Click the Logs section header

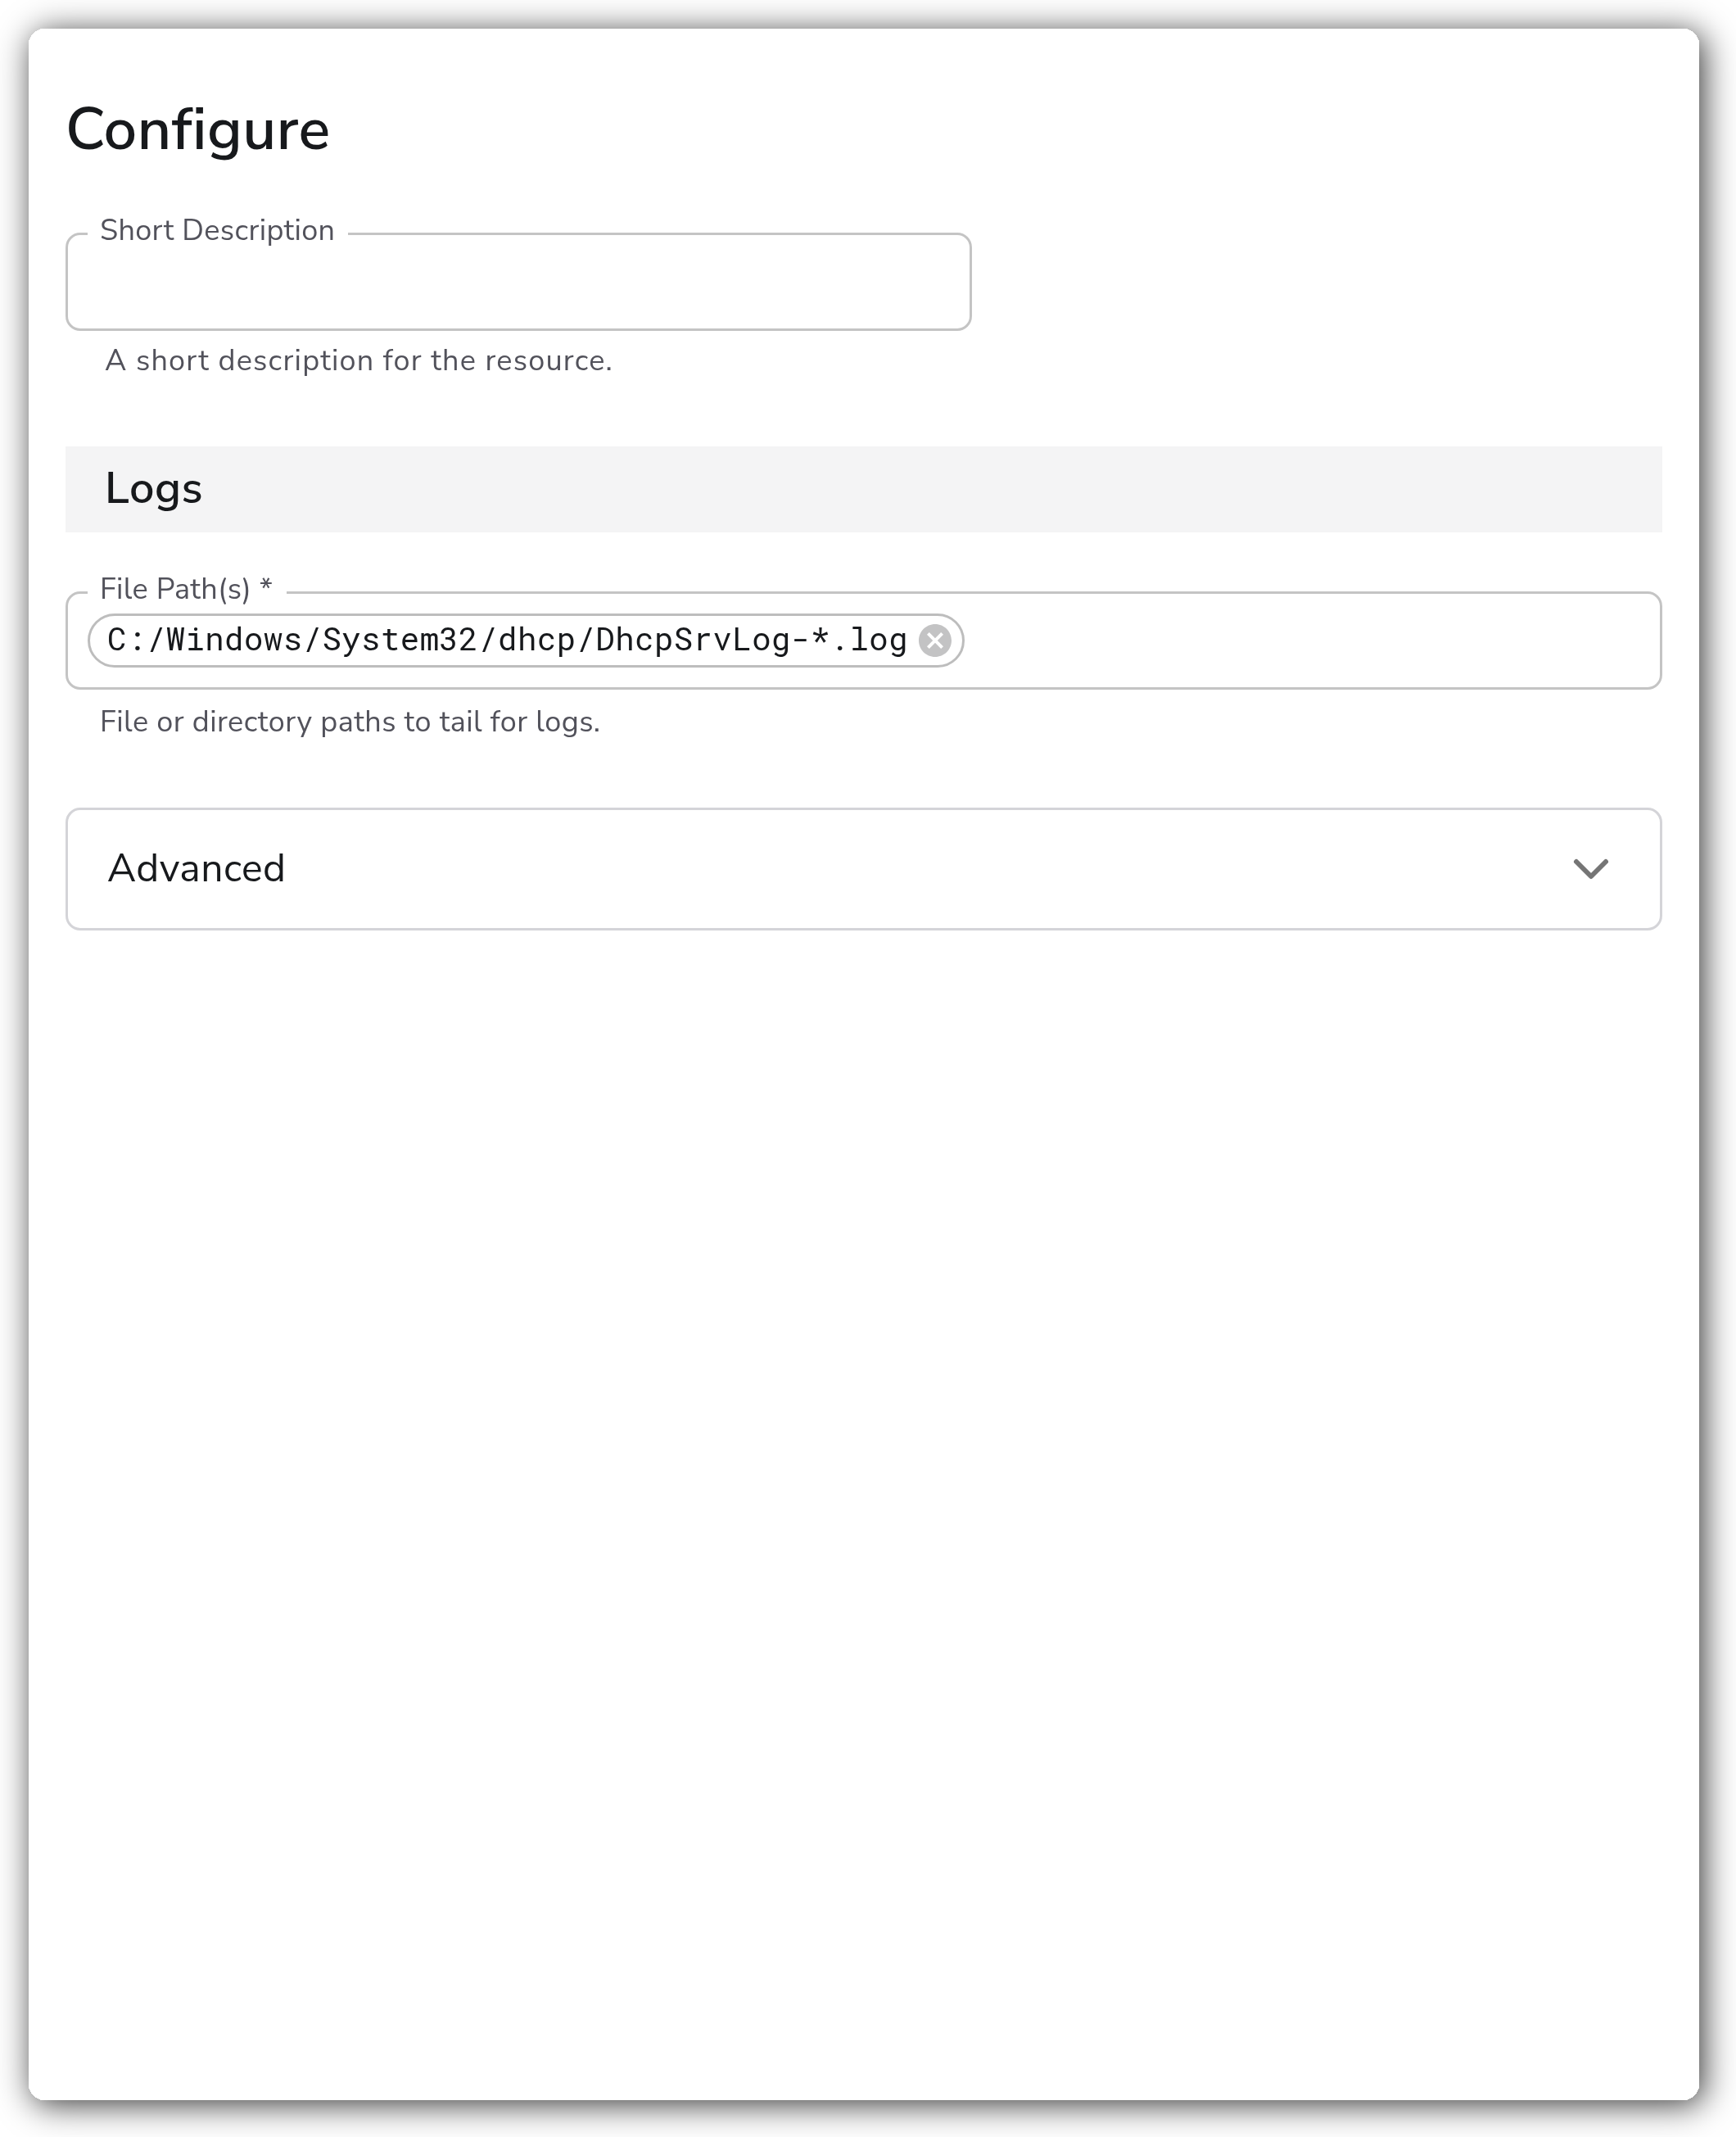tap(863, 489)
